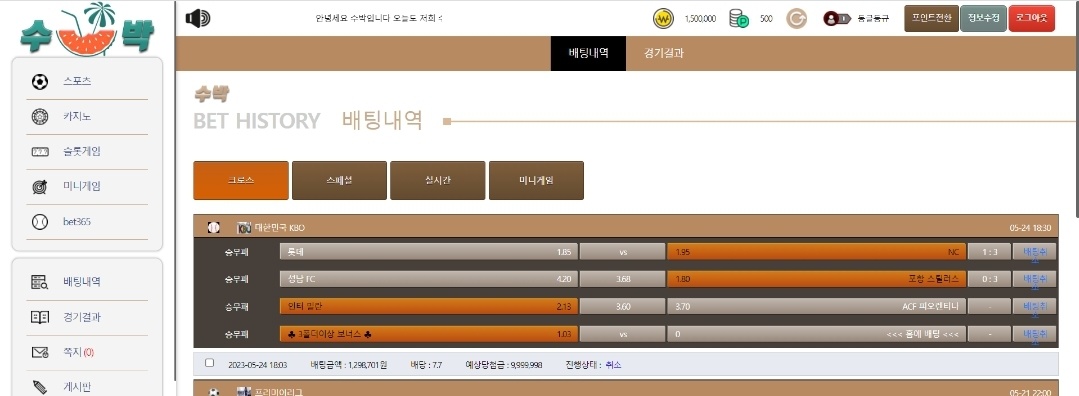Click the gold won coin balance icon

coord(663,19)
